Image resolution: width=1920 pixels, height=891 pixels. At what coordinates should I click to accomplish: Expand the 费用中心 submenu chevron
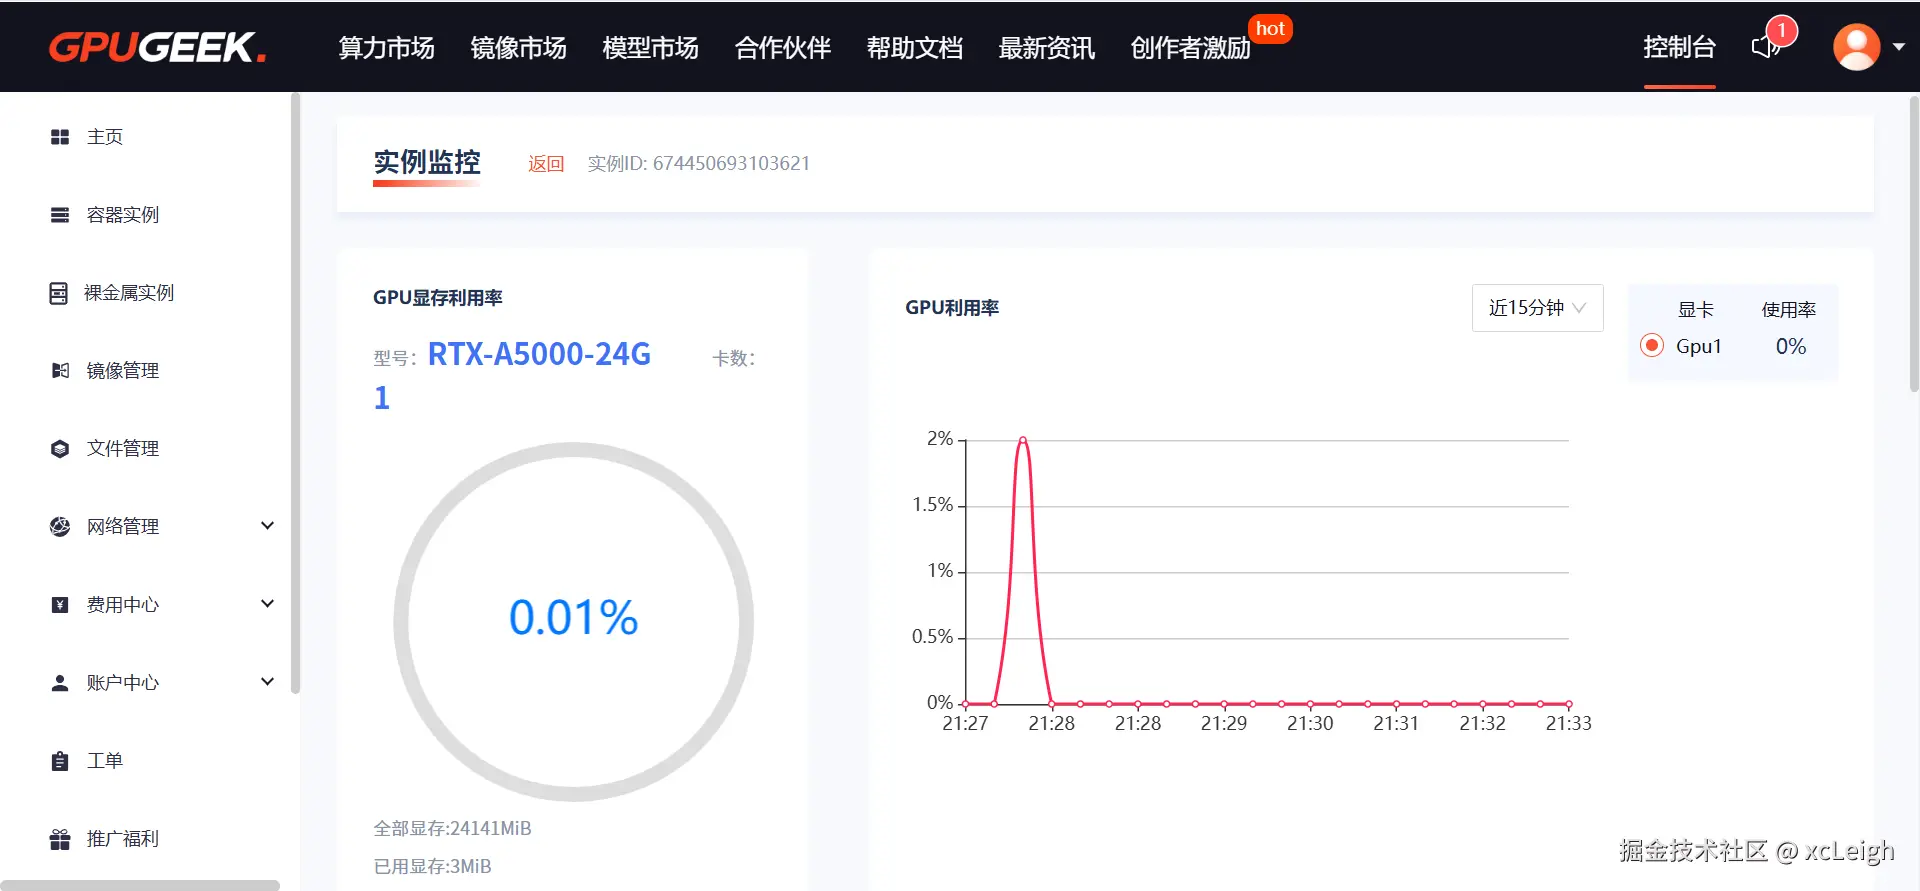[x=267, y=604]
